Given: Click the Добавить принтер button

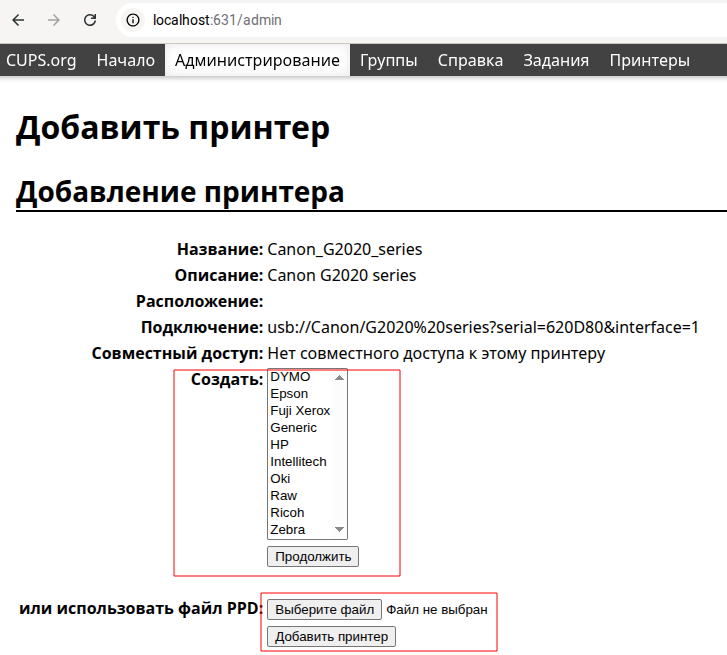Looking at the screenshot, I should pyautogui.click(x=331, y=637).
